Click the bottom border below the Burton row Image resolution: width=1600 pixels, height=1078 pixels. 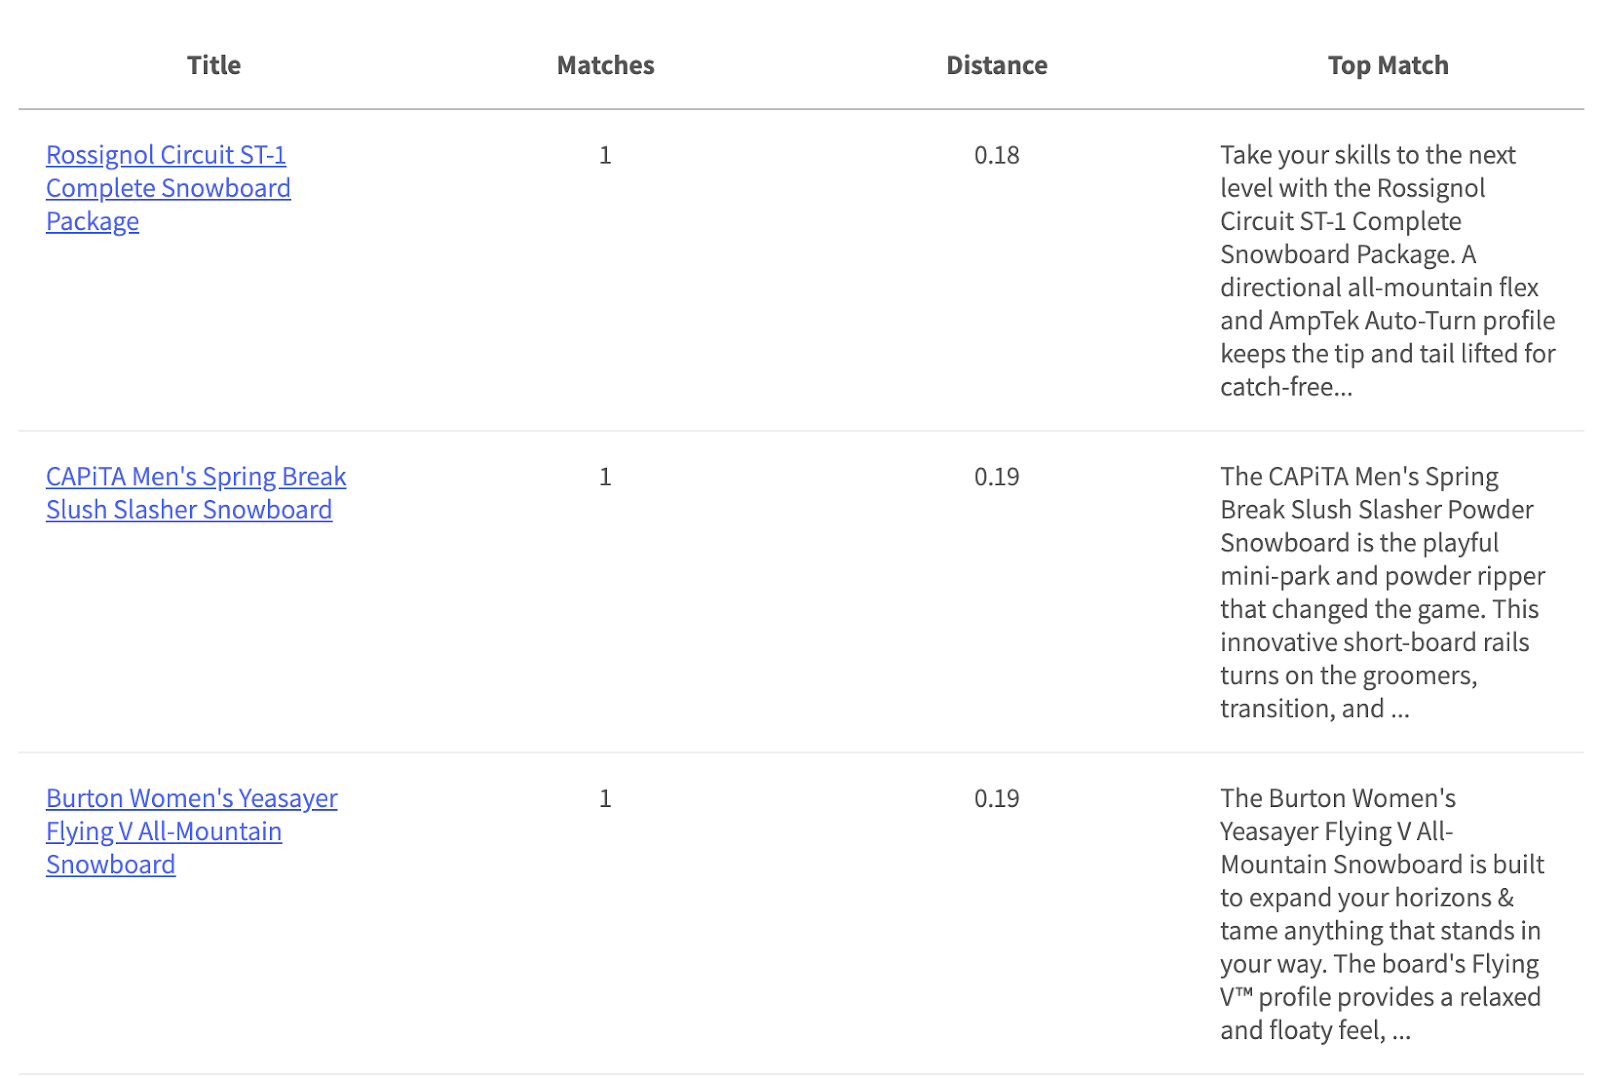tap(800, 1074)
